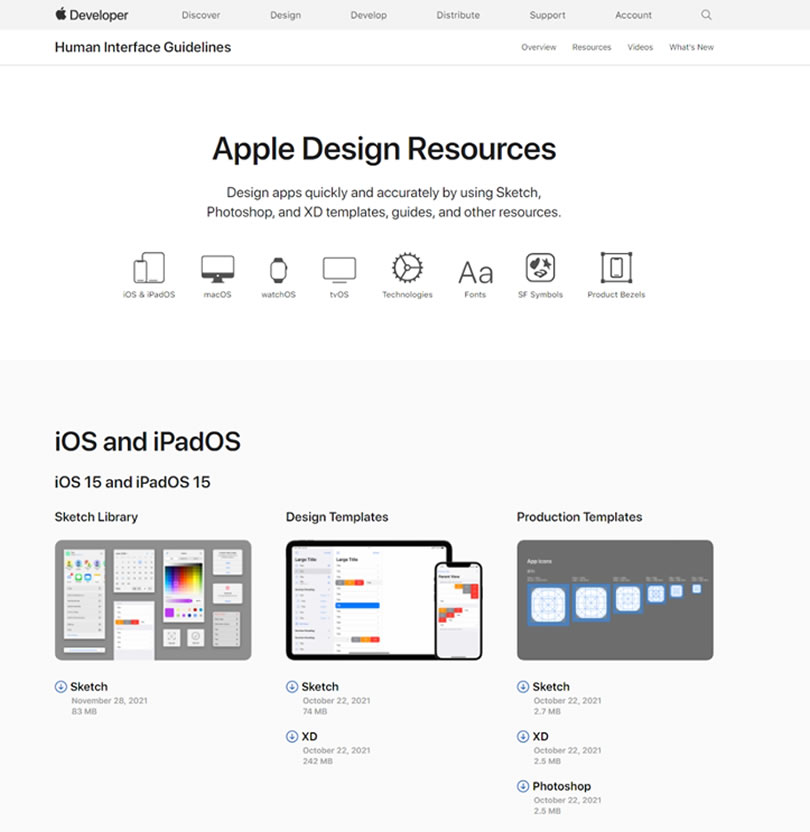Screen dimensions: 810x832
Task: Download Design Templates Sketch file link
Action: tap(320, 687)
